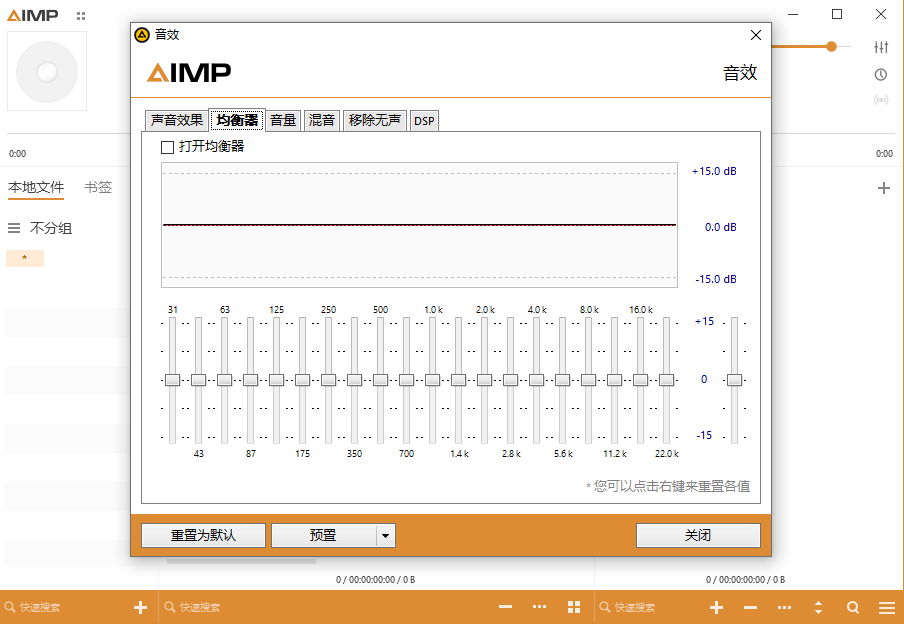
Task: Click the 175 Hz equalizer slider handle
Action: tap(302, 379)
